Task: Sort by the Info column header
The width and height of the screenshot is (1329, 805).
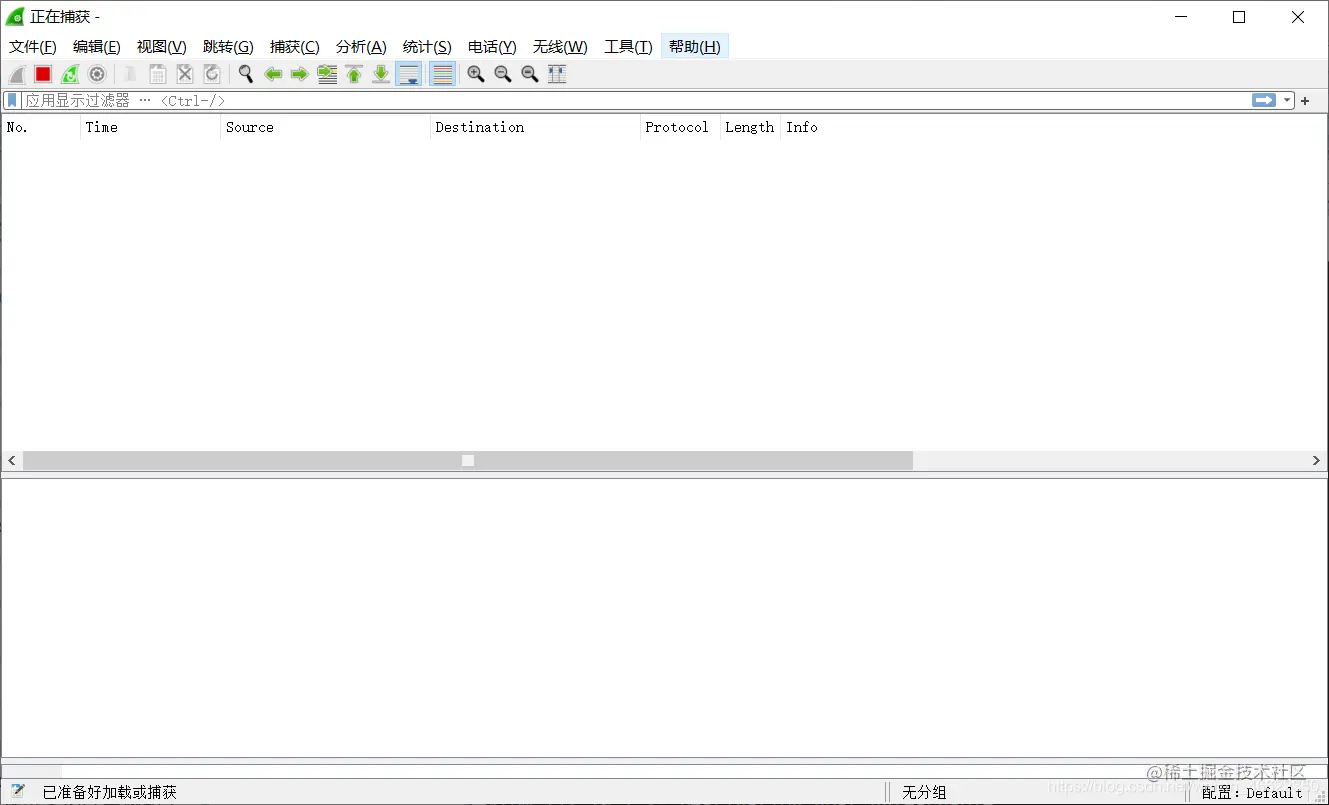Action: (1053, 127)
